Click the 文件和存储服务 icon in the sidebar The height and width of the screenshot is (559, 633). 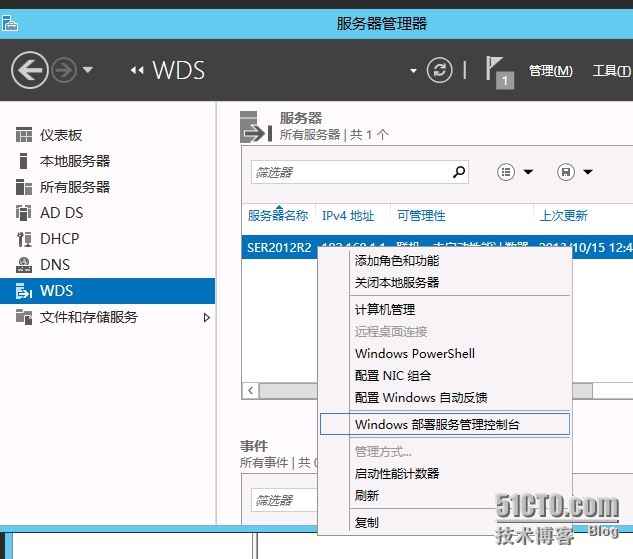coord(24,317)
